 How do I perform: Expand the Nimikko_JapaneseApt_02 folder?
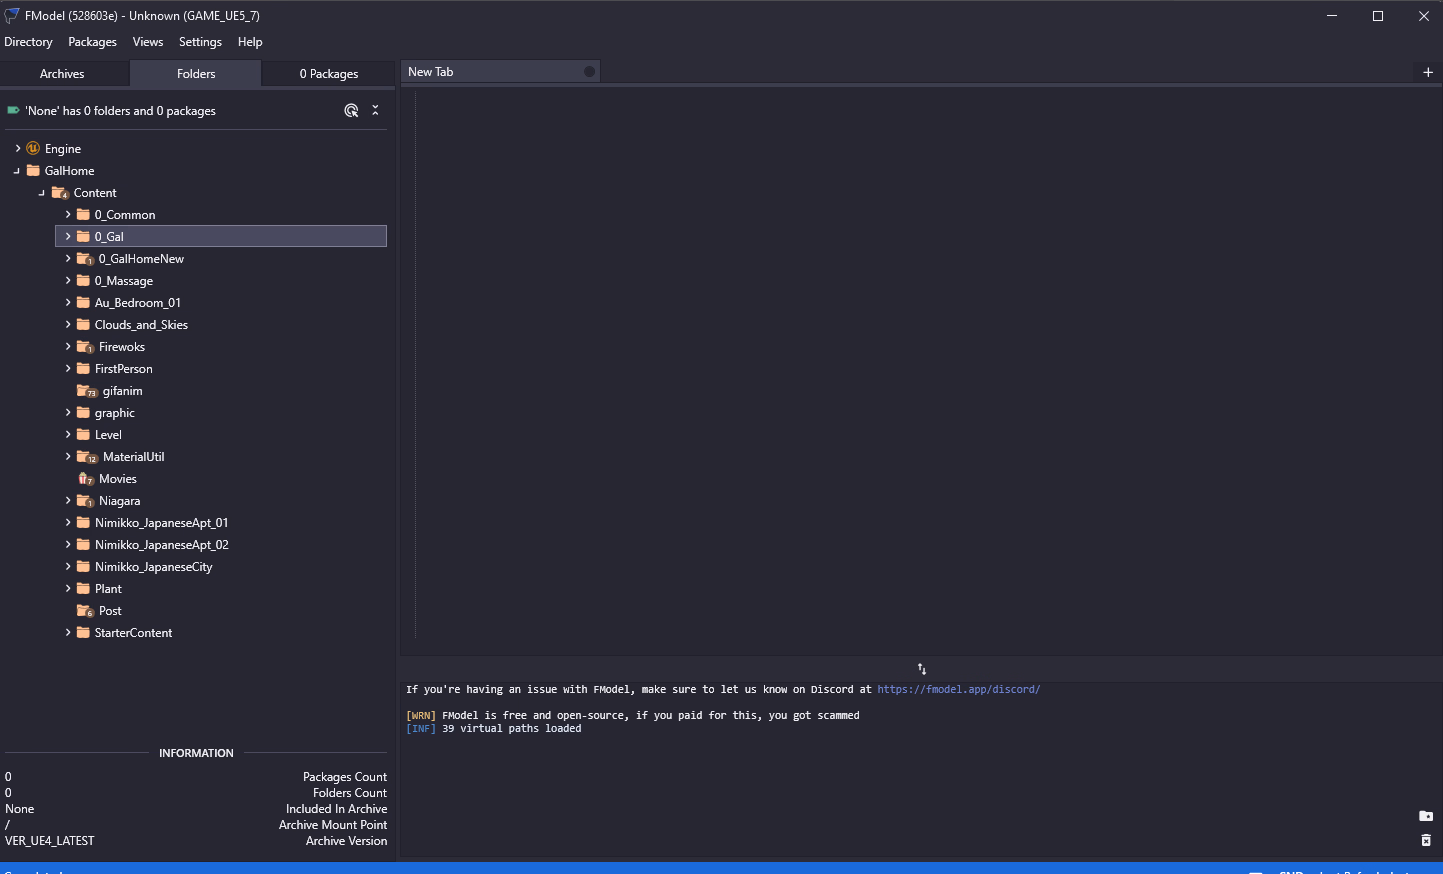tap(68, 544)
